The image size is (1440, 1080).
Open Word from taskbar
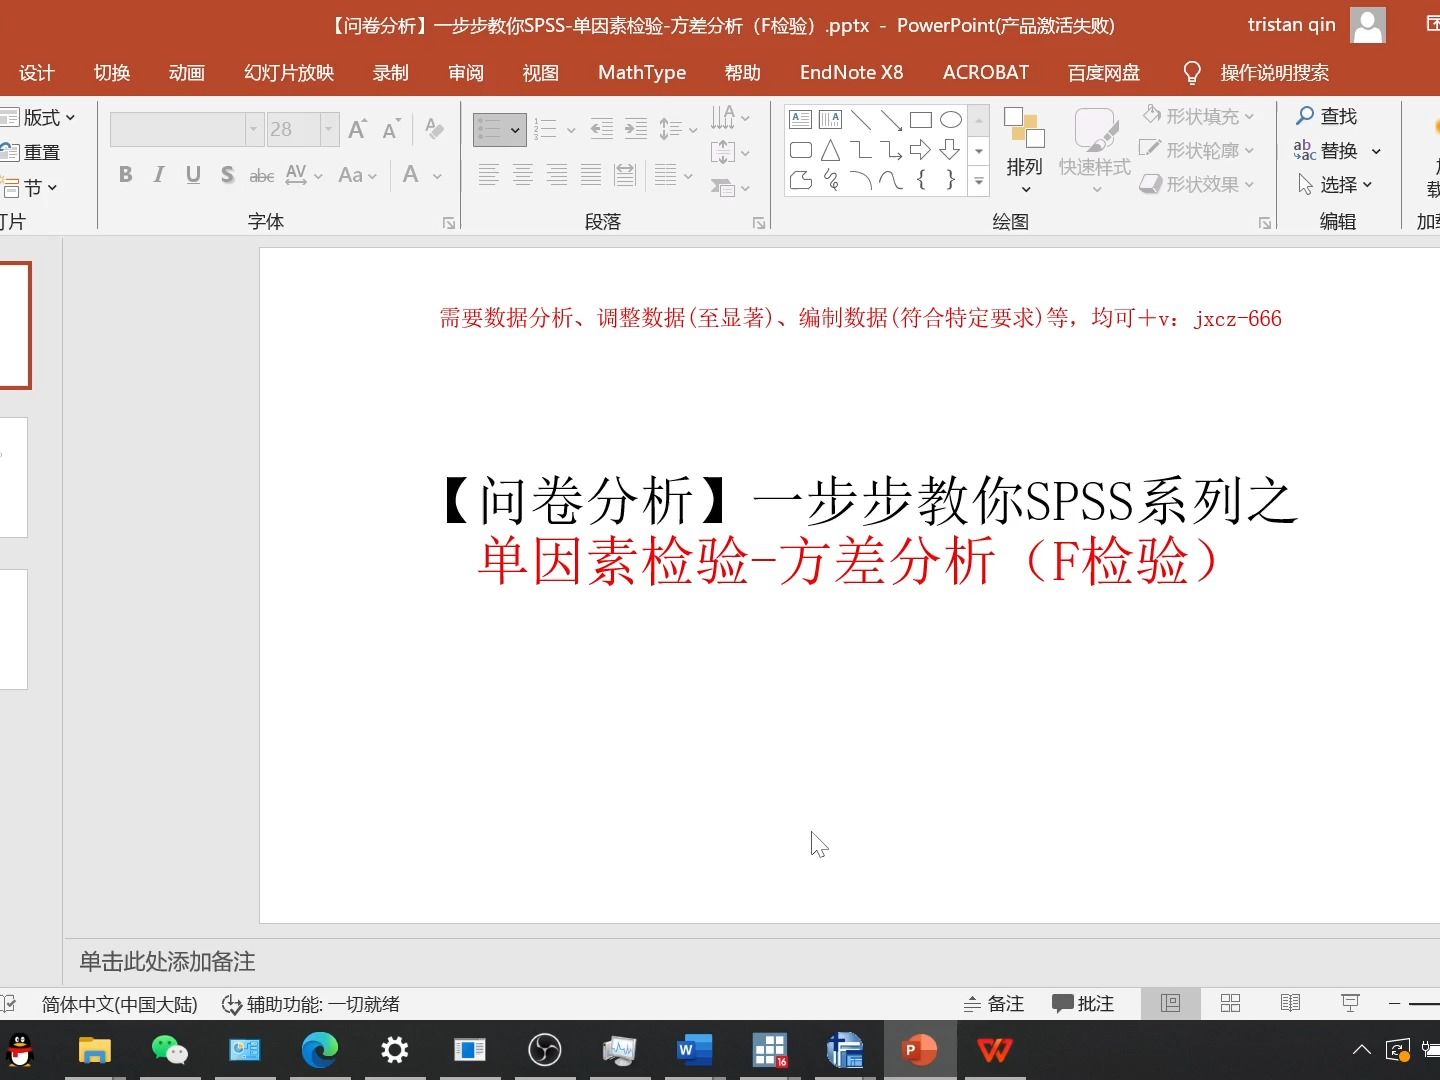tap(695, 1050)
